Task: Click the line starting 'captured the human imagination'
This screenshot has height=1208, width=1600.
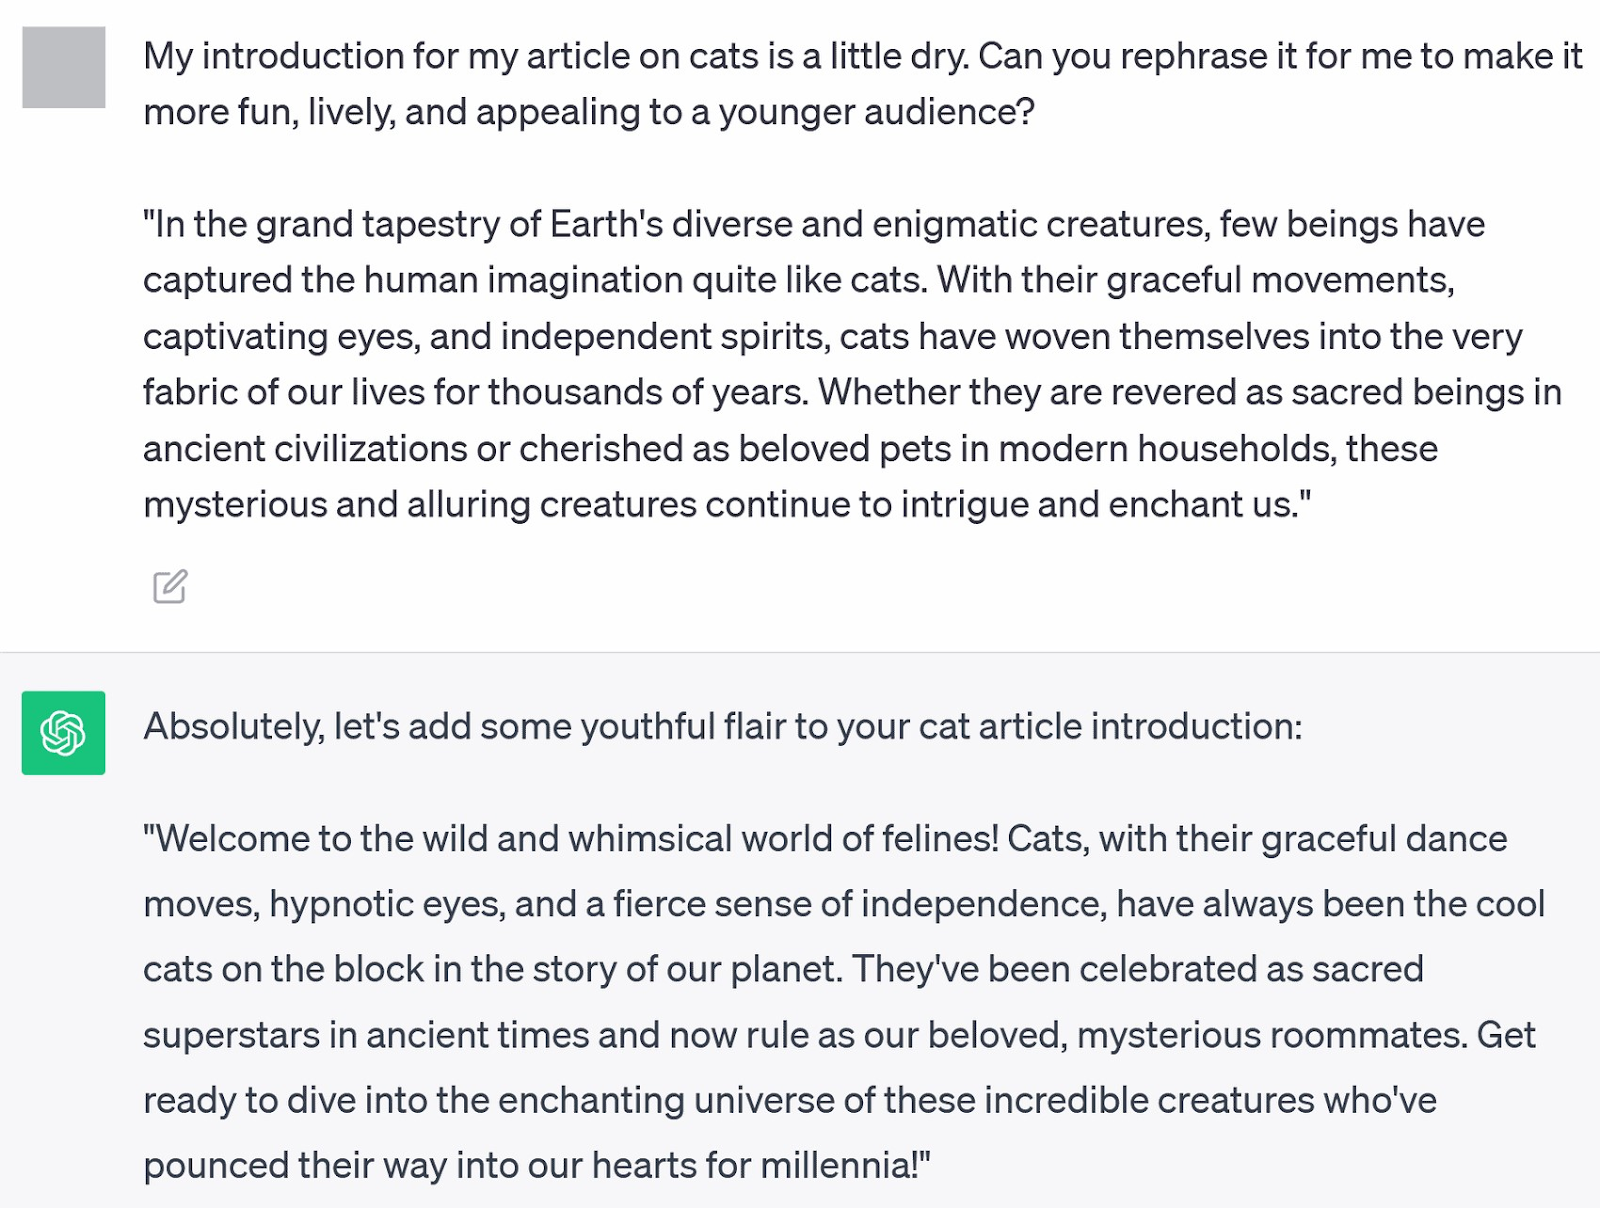Action: pyautogui.click(x=799, y=280)
